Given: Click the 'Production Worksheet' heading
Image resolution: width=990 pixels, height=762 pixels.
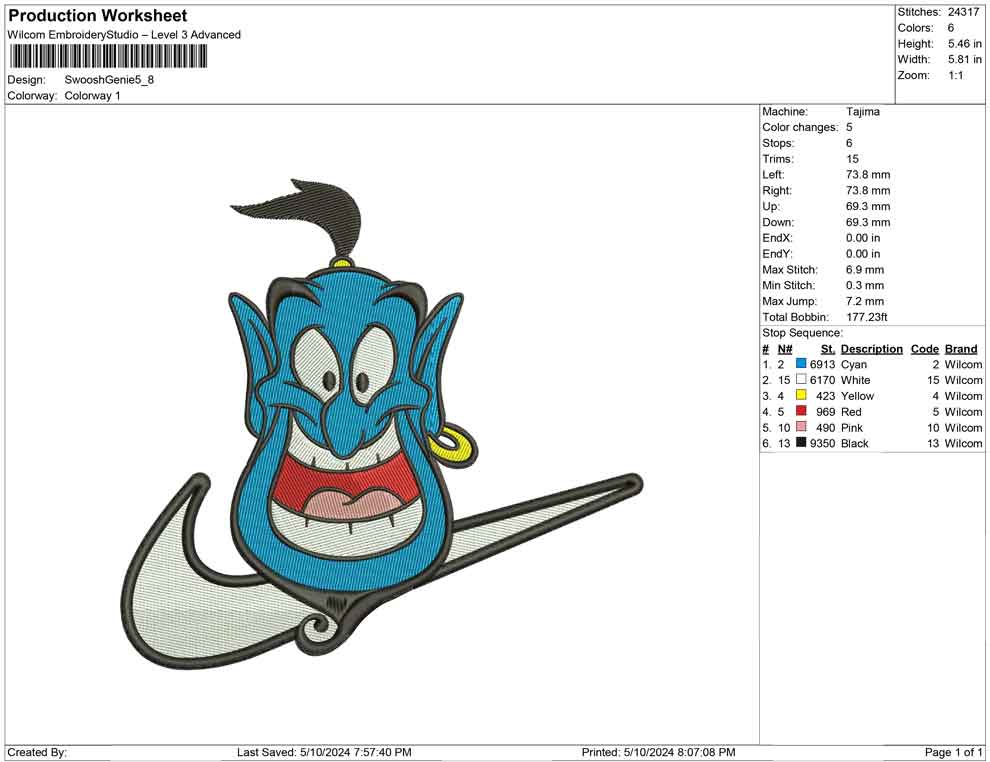Looking at the screenshot, I should tap(98, 16).
